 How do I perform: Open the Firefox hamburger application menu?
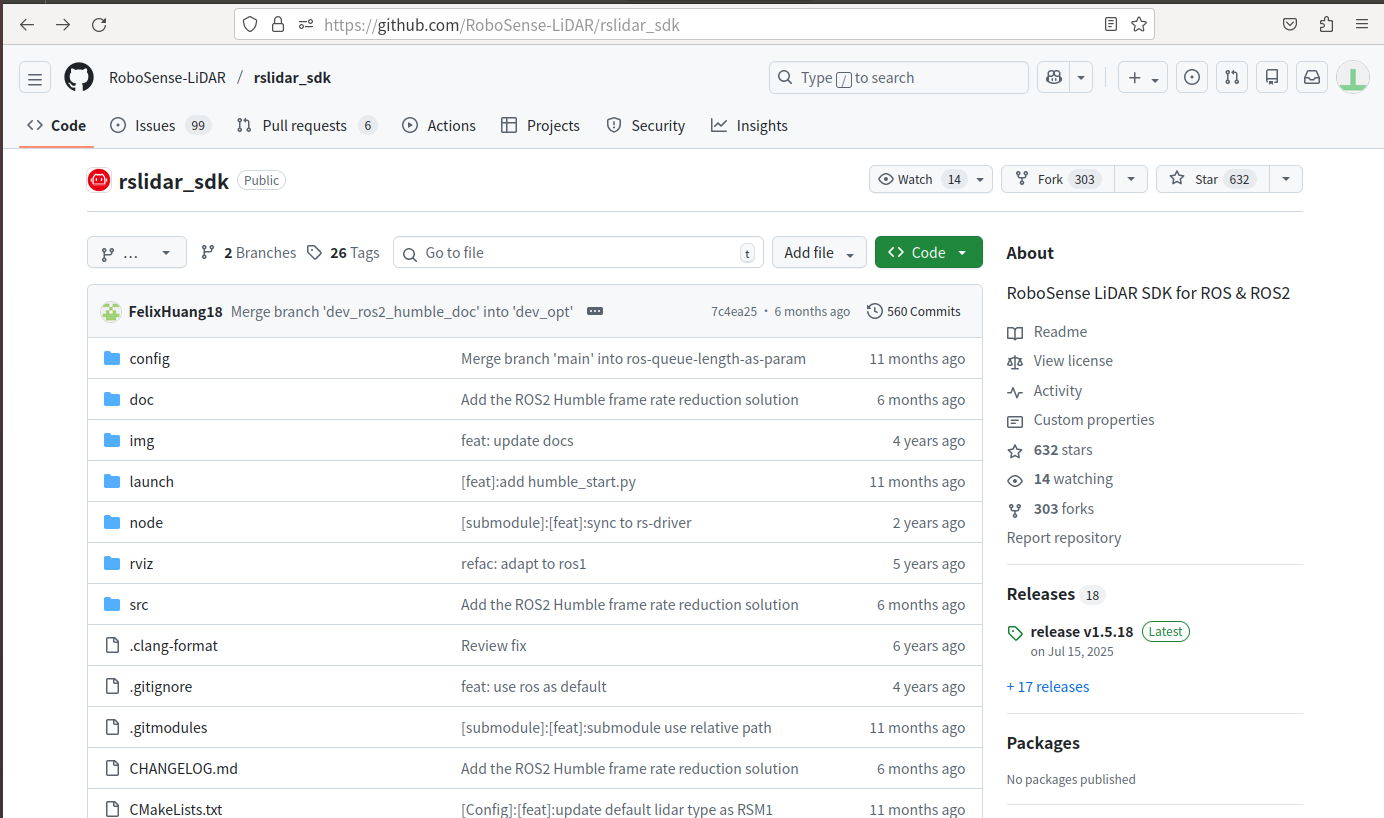tap(1362, 25)
